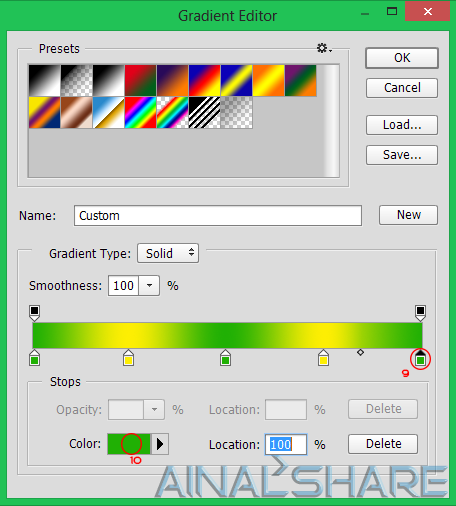This screenshot has width=456, height=506.
Task: Click the color Location field showing 100
Action: 286,444
